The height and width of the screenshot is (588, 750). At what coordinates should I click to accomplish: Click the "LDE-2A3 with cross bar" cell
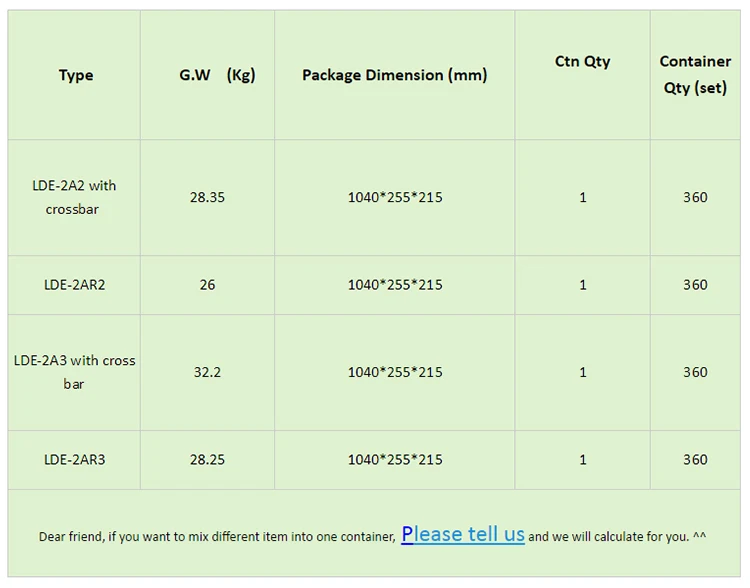tap(74, 372)
